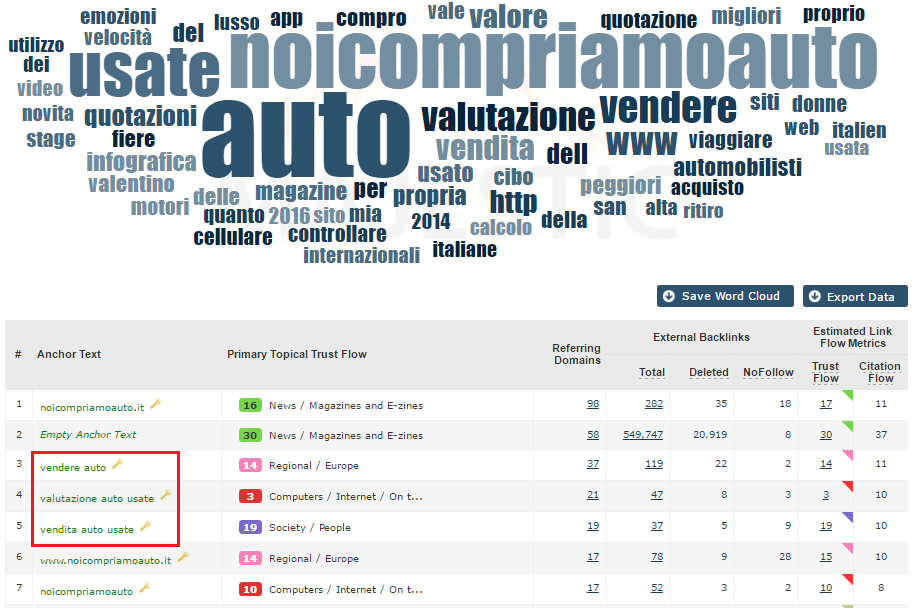This screenshot has width=920, height=608.
Task: Click the key icon beside valutazione auto usate
Action: (165, 495)
